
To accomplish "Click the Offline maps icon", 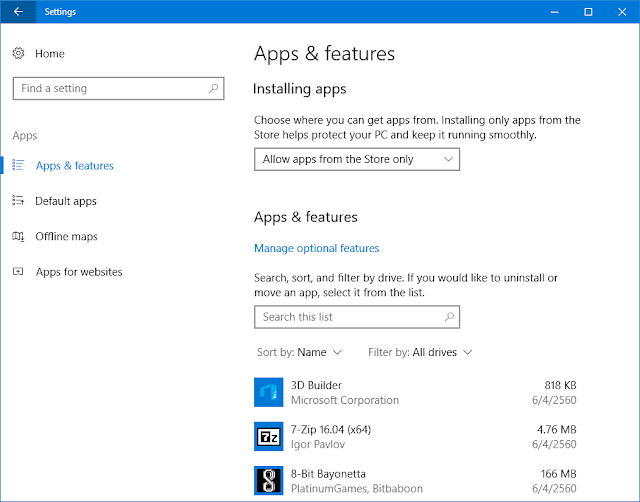I will (x=18, y=236).
